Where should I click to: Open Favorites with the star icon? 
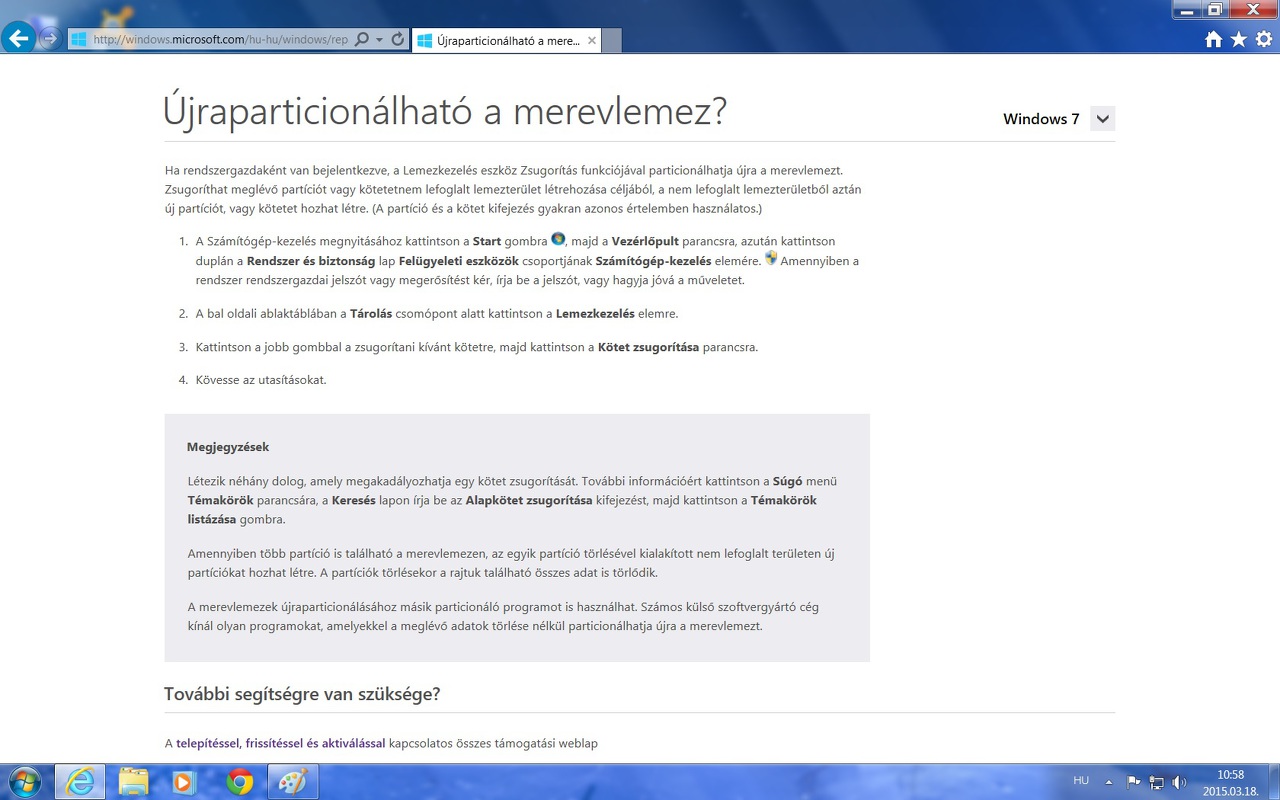(1239, 39)
